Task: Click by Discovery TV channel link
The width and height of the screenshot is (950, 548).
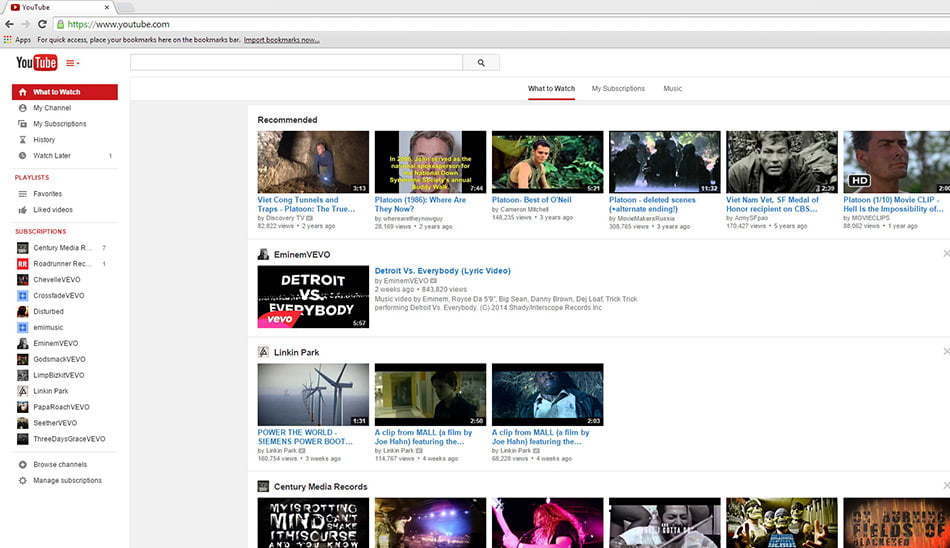Action: click(285, 218)
